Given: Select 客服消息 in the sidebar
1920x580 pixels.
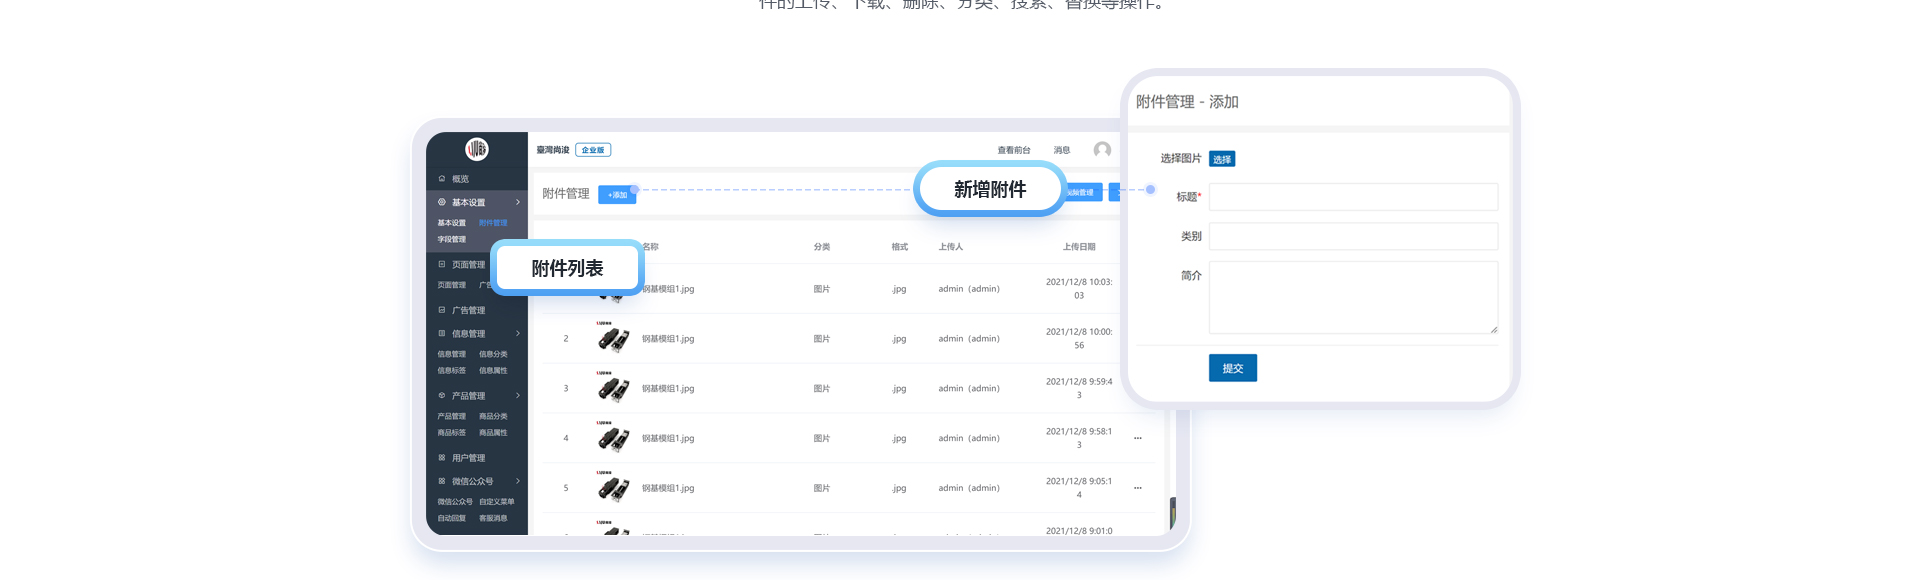Looking at the screenshot, I should (x=493, y=518).
